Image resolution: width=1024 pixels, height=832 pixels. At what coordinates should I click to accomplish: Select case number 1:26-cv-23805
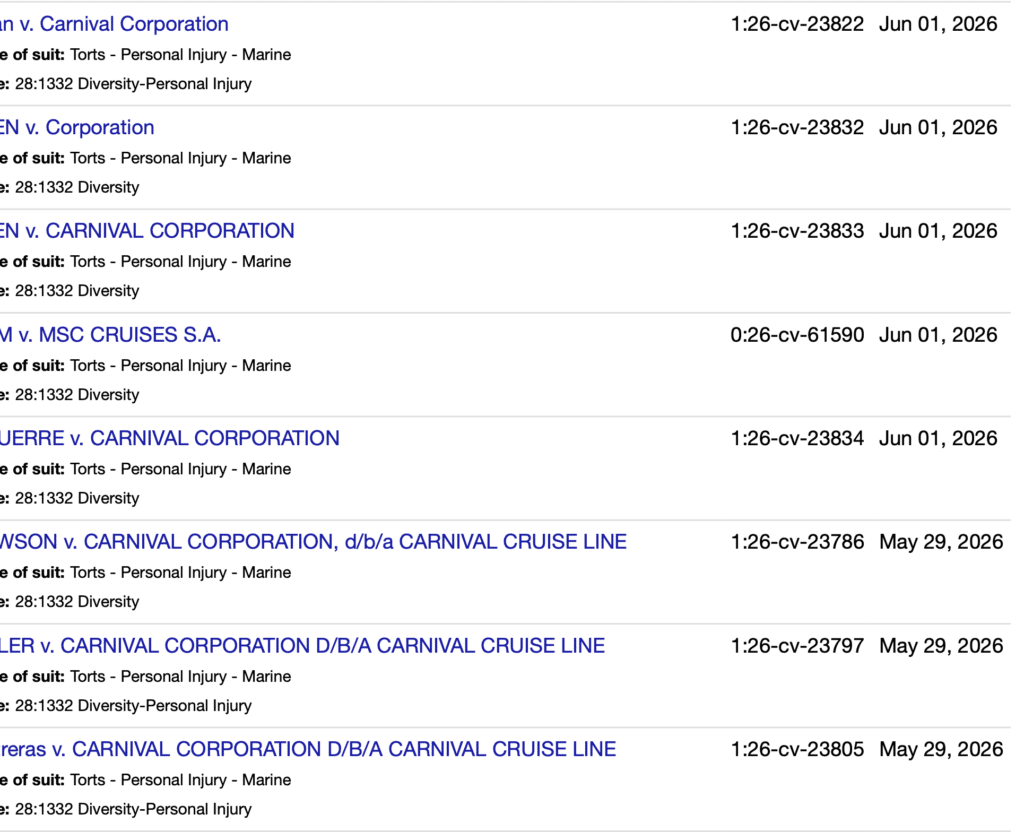[x=797, y=749]
